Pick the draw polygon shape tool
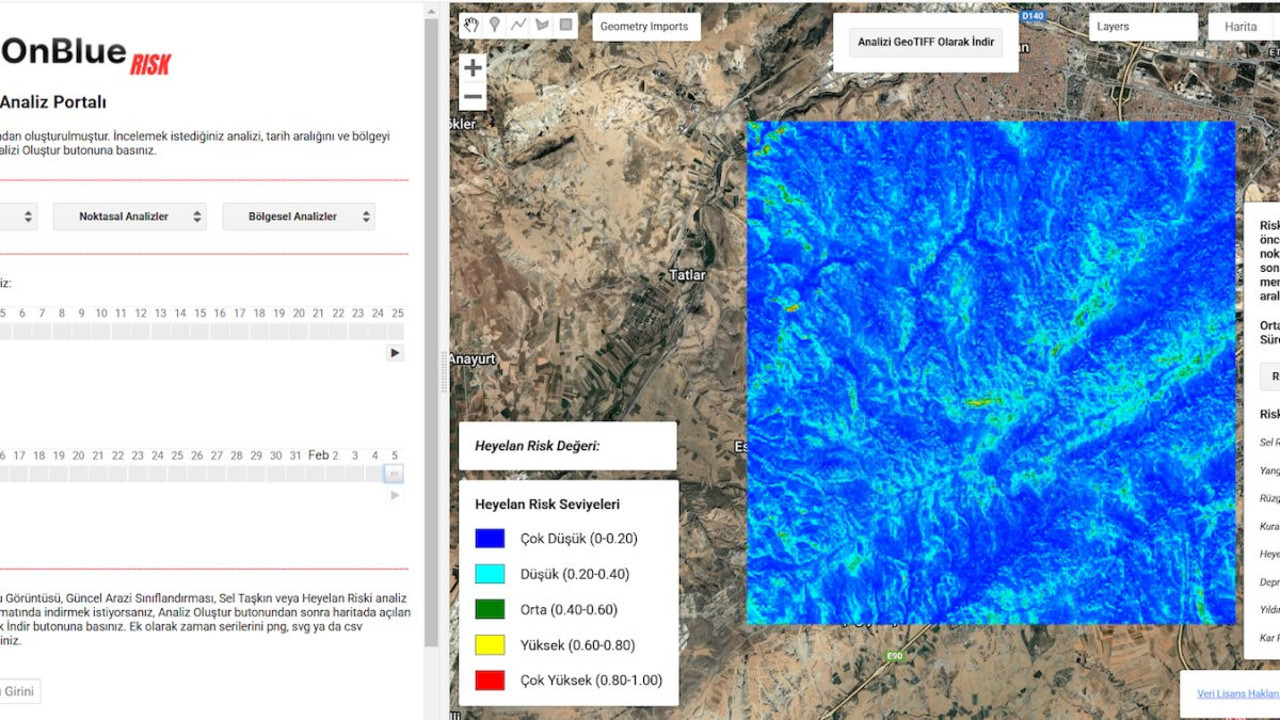 click(542, 25)
